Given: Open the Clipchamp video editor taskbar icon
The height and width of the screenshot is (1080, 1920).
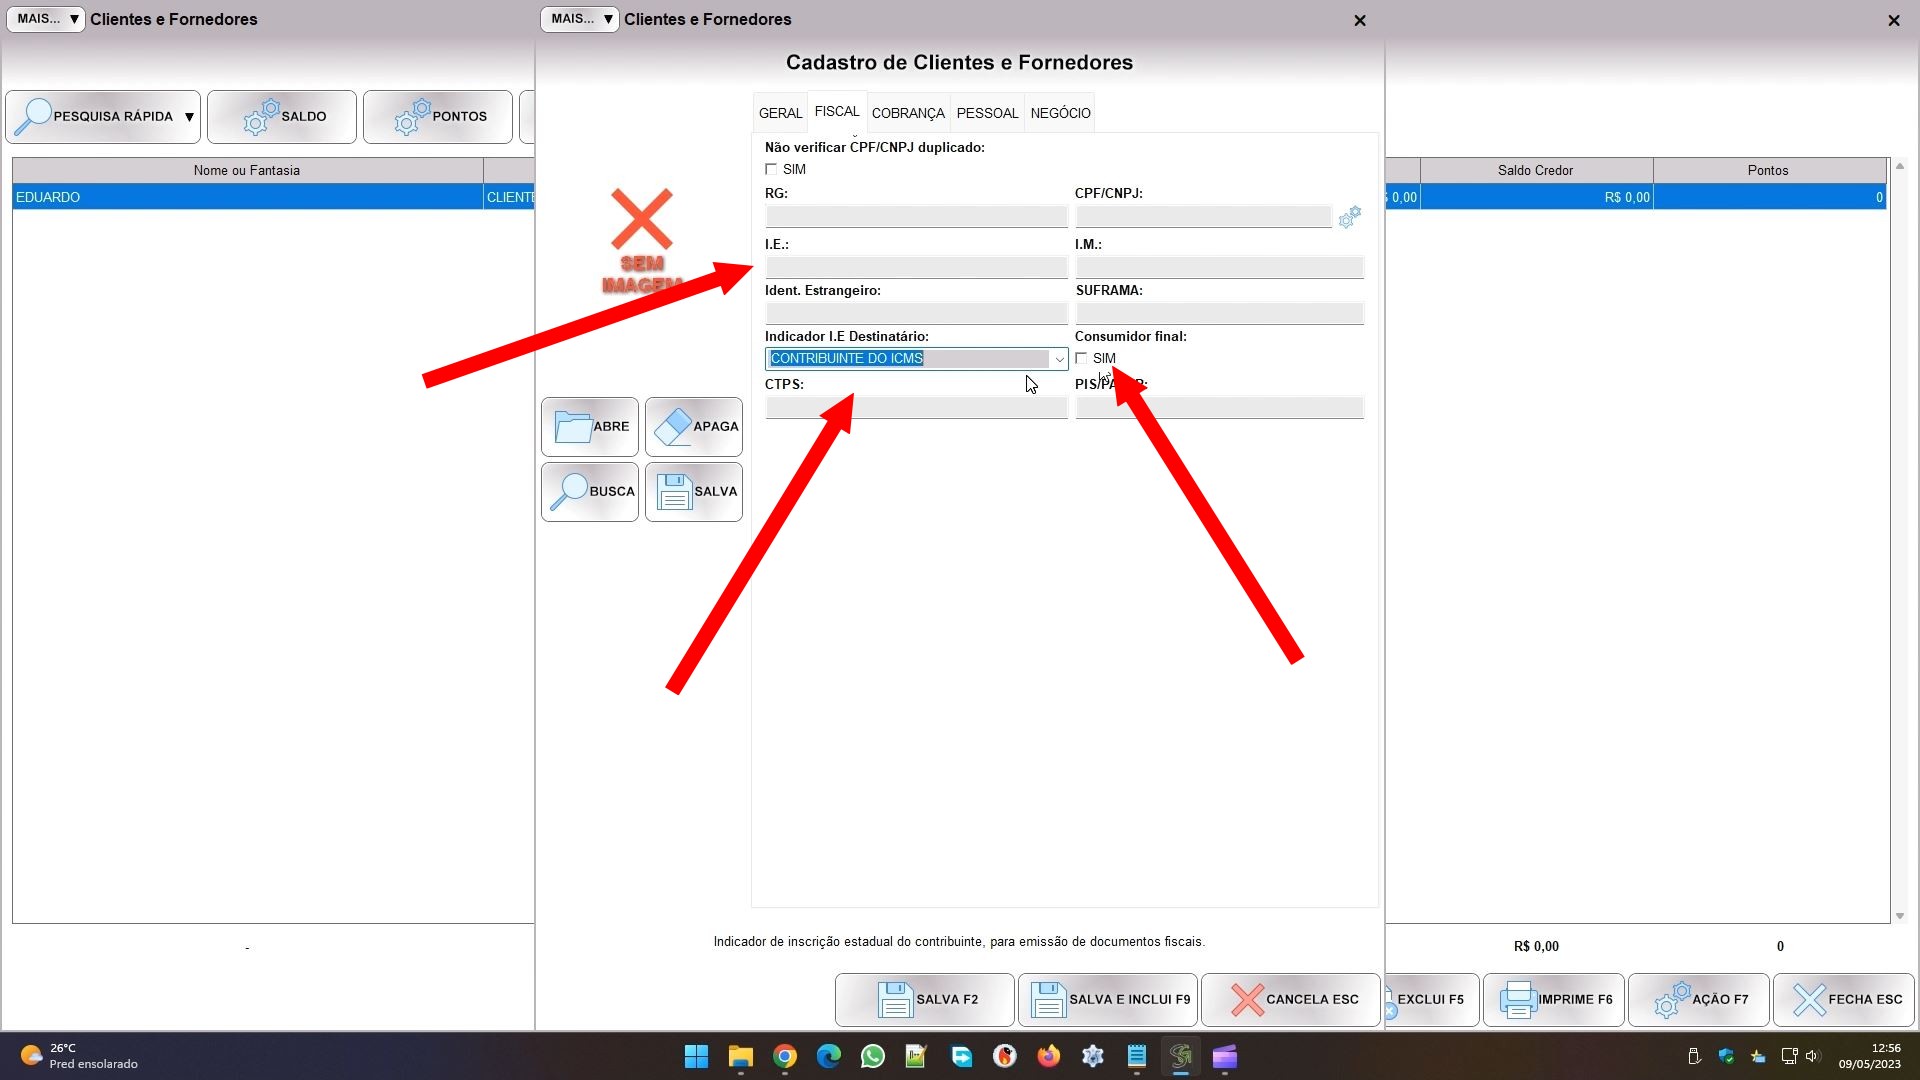Looking at the screenshot, I should tap(1225, 1057).
